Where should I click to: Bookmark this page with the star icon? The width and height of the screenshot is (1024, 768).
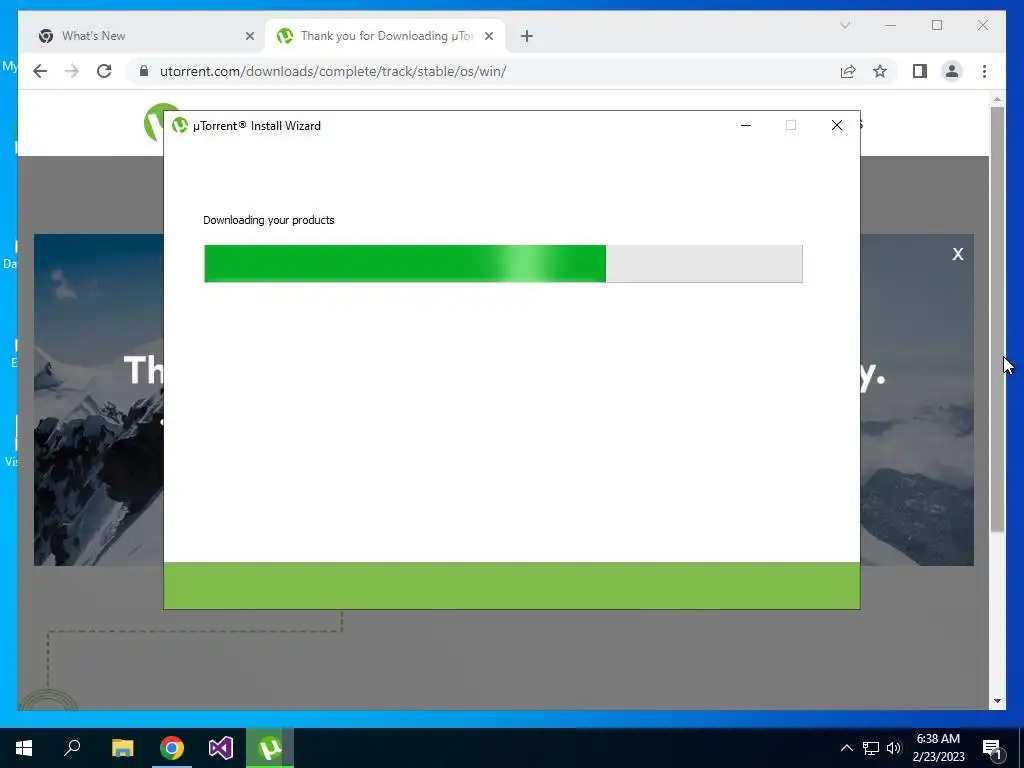tap(880, 71)
